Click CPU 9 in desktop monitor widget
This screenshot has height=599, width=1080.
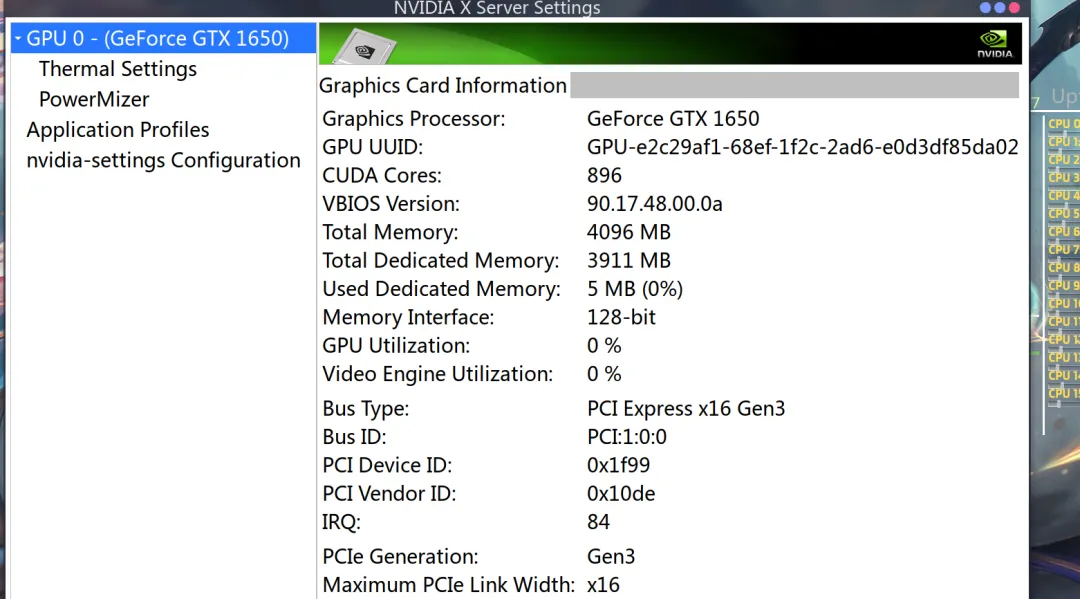tap(1063, 285)
